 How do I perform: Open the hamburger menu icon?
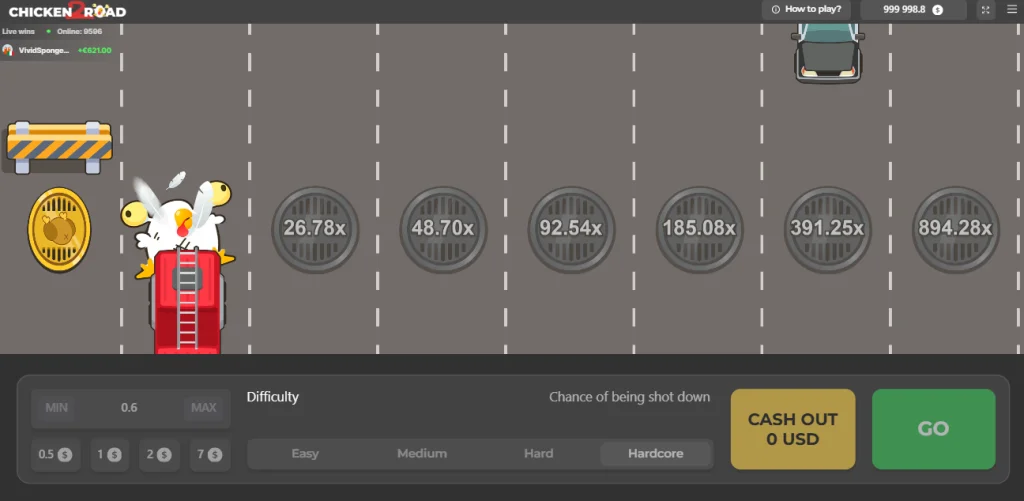click(x=1011, y=10)
